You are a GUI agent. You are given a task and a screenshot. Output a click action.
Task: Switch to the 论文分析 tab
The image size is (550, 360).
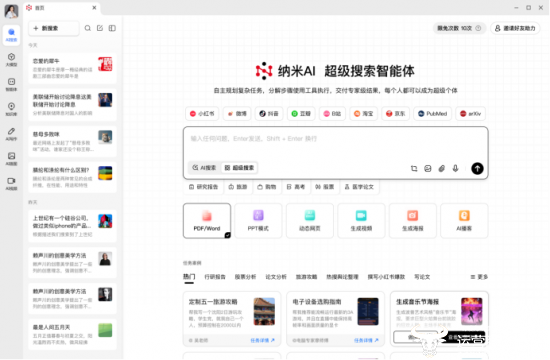pyautogui.click(x=276, y=277)
